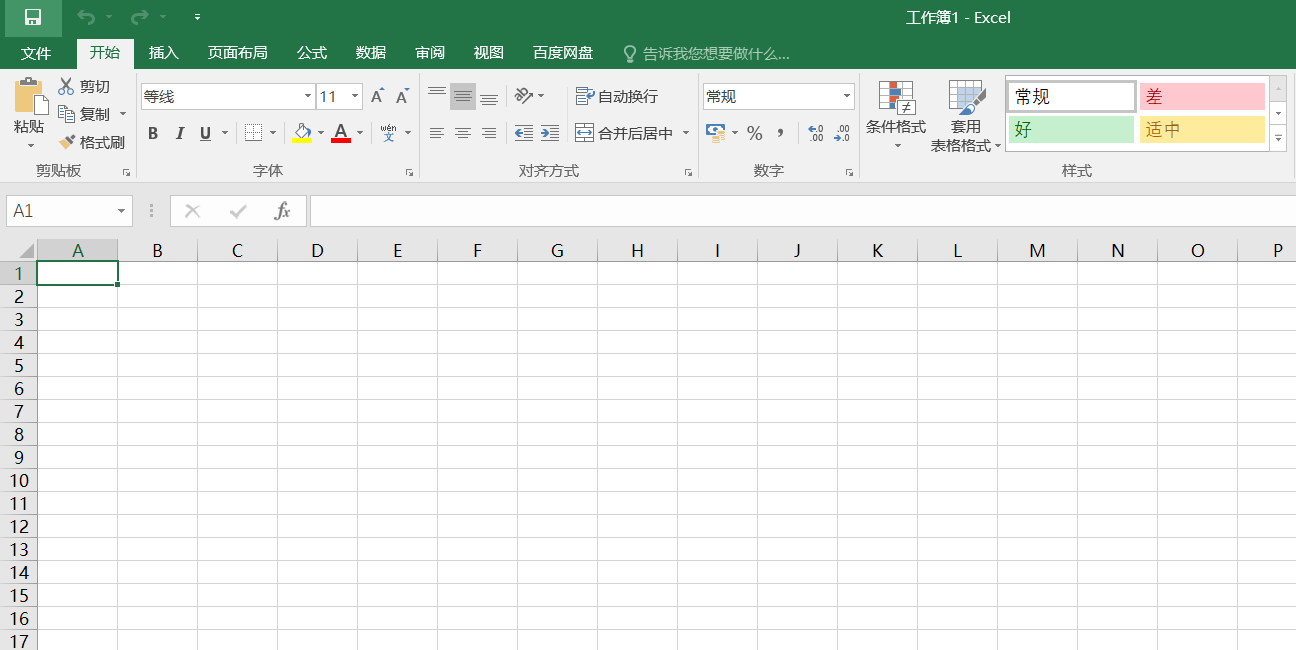This screenshot has height=650, width=1296.
Task: Open the font color palette arrow
Action: [360, 133]
